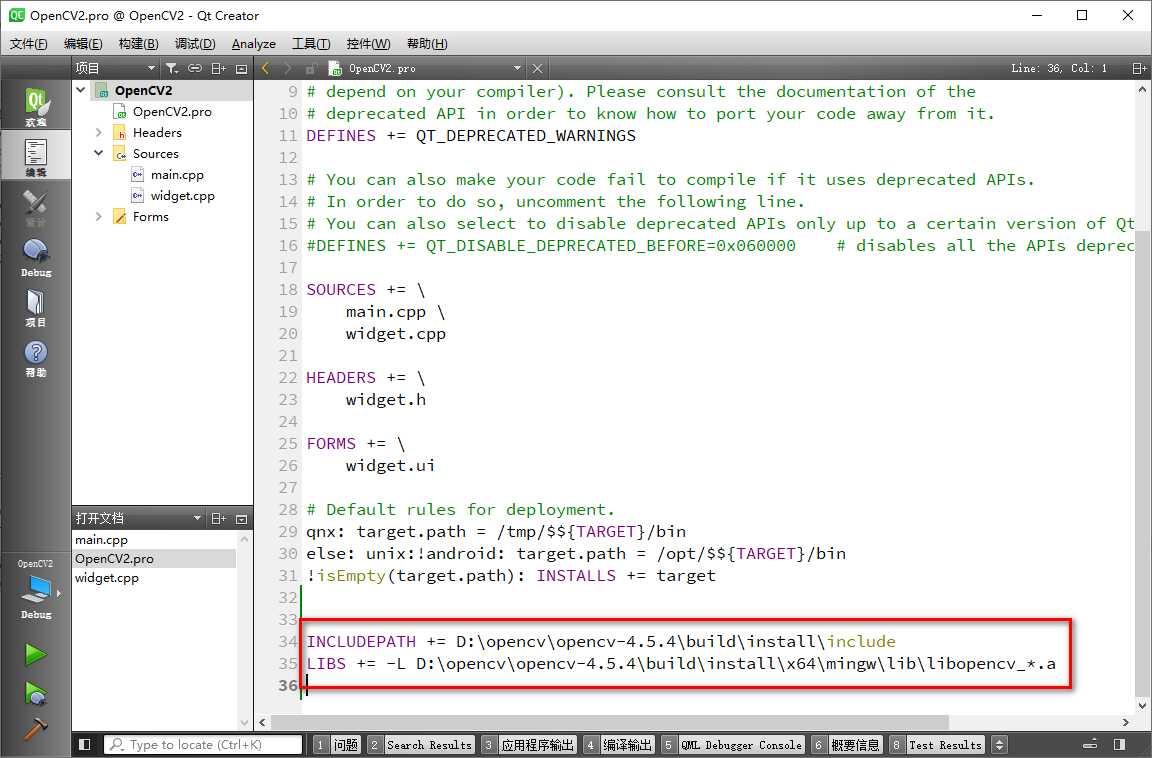Show the Test Results pane
1152x758 pixels.
click(937, 745)
